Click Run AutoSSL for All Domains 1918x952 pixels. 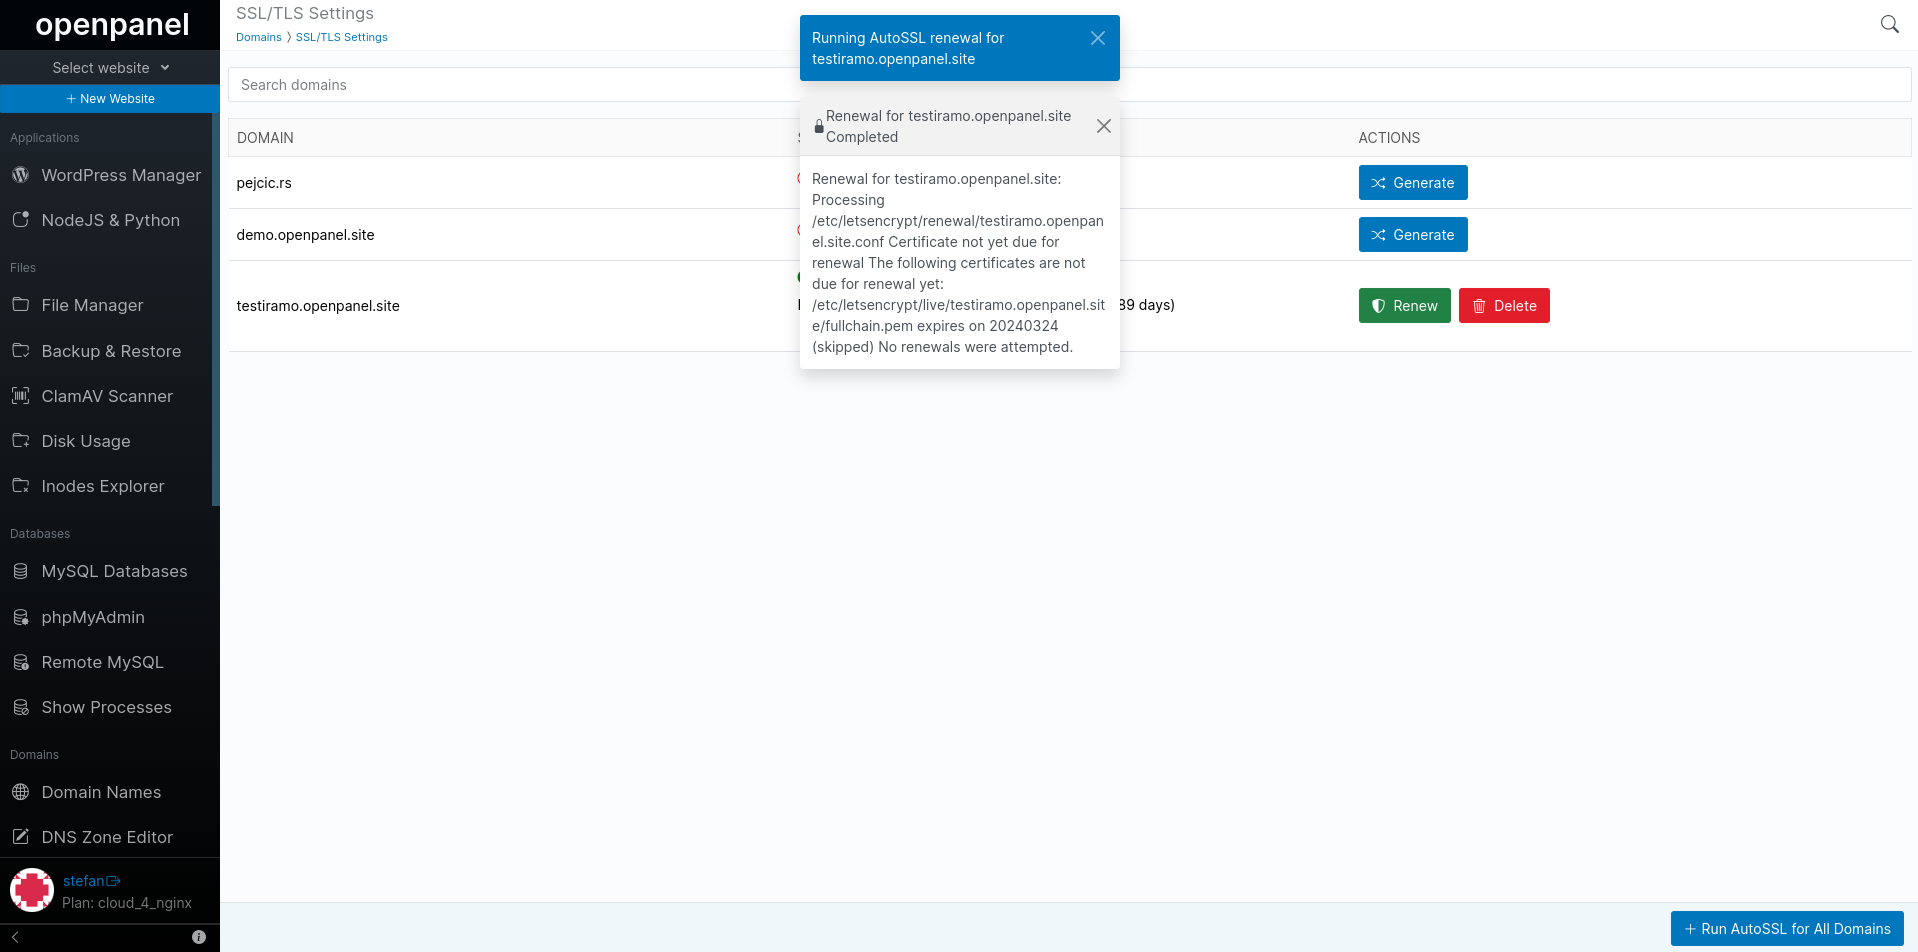click(x=1787, y=929)
